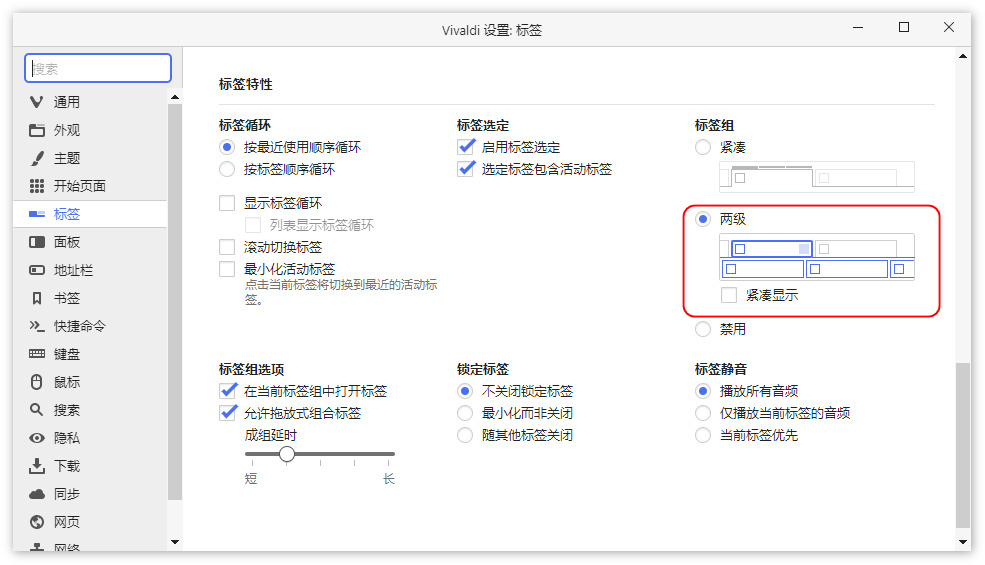Click main panel scroll up arrow
Screen dimensions: 985x565
click(962, 56)
